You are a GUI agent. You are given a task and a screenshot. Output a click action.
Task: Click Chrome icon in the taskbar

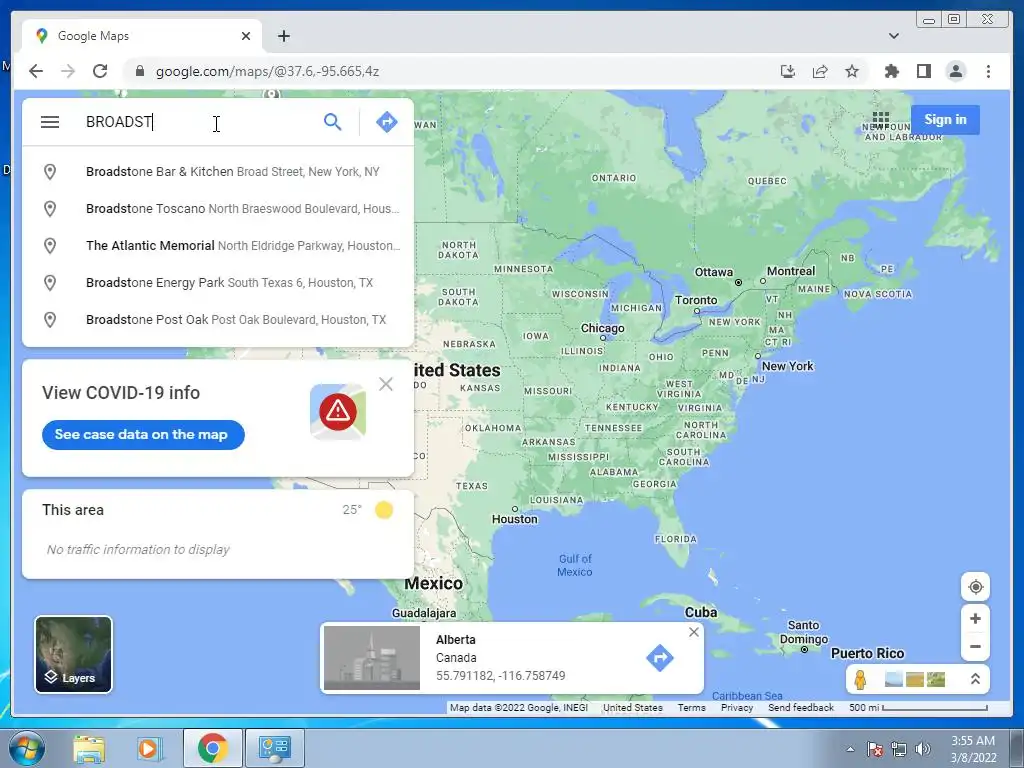[x=212, y=748]
